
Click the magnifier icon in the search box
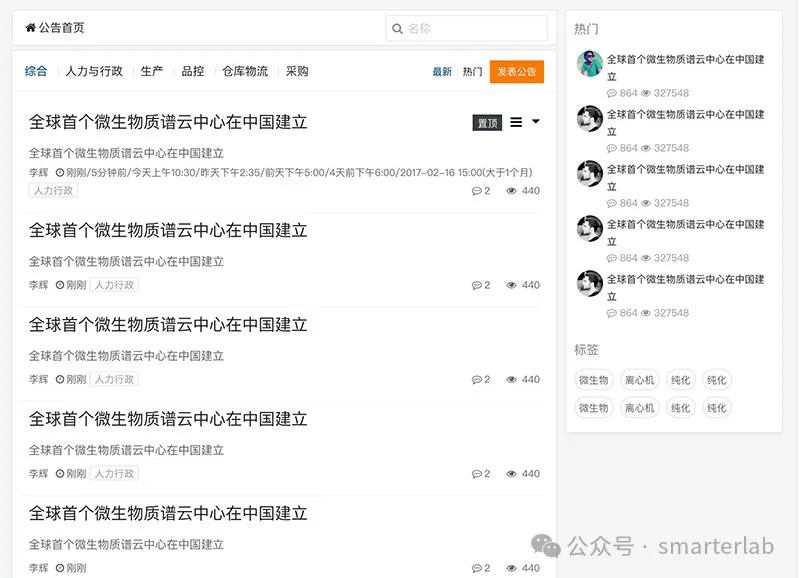397,29
